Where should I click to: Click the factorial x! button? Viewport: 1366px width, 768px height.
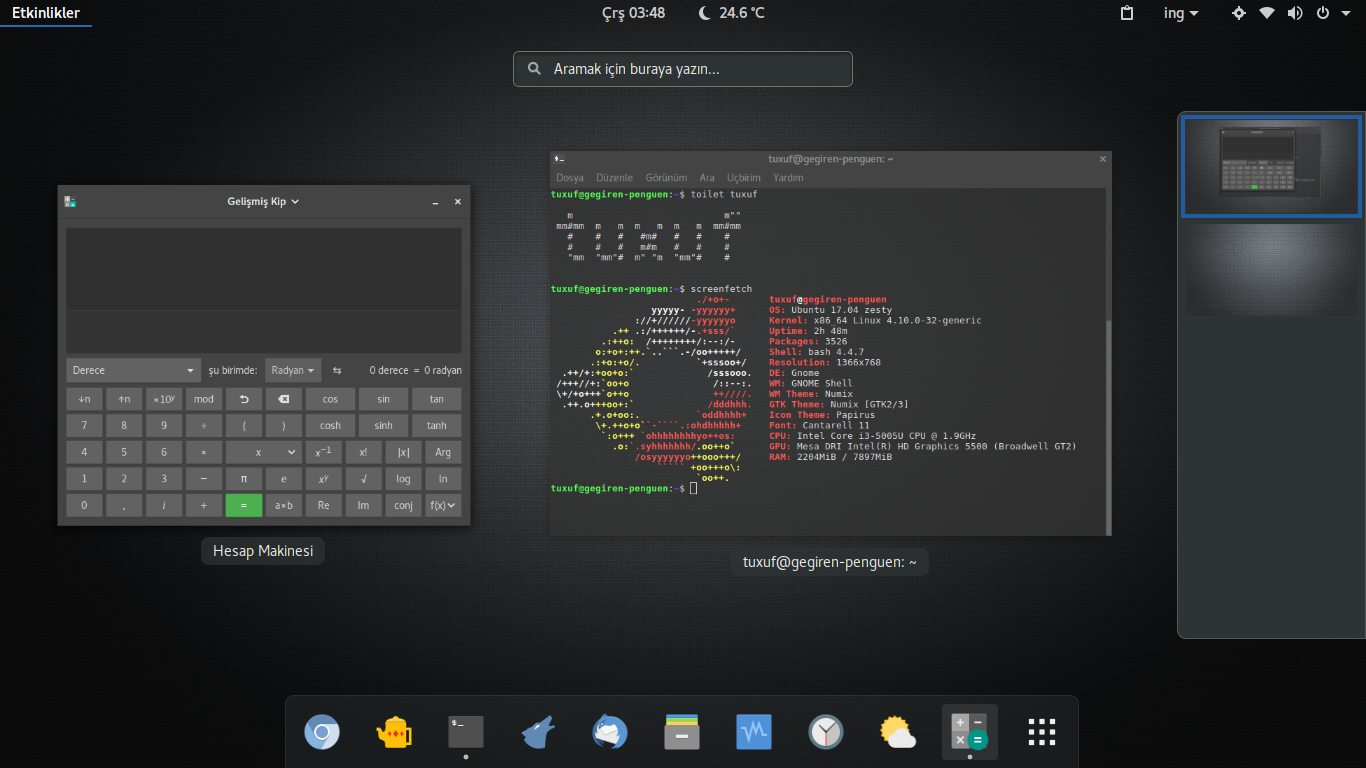[364, 452]
